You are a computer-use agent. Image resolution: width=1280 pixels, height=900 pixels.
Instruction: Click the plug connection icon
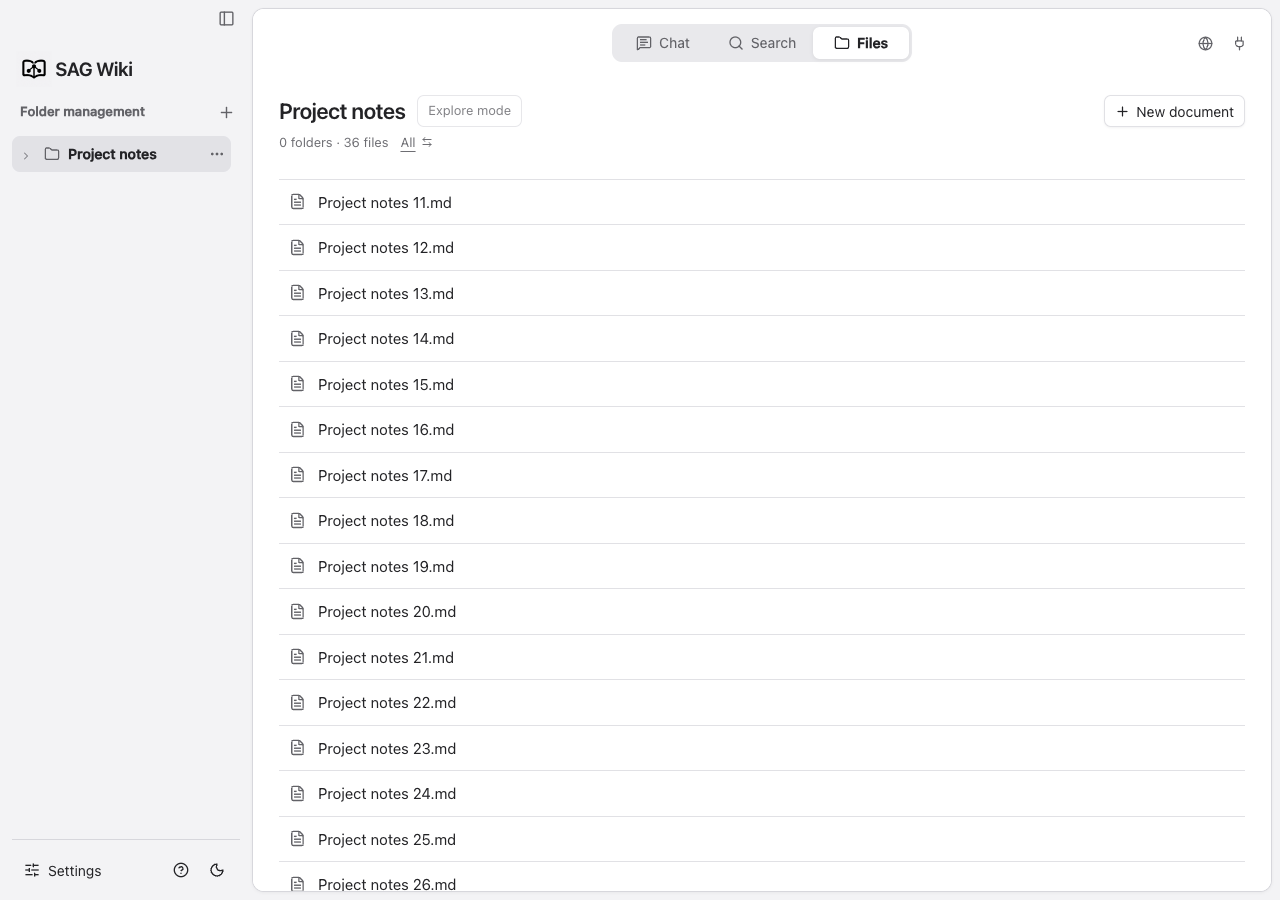click(1239, 43)
